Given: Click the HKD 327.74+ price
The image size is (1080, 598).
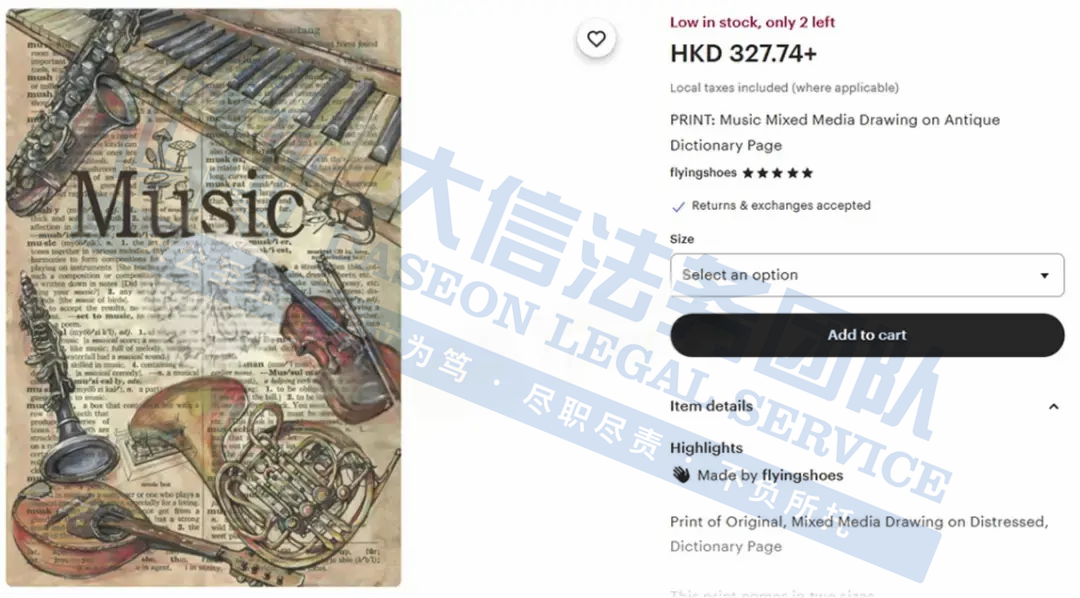Looking at the screenshot, I should [x=743, y=54].
